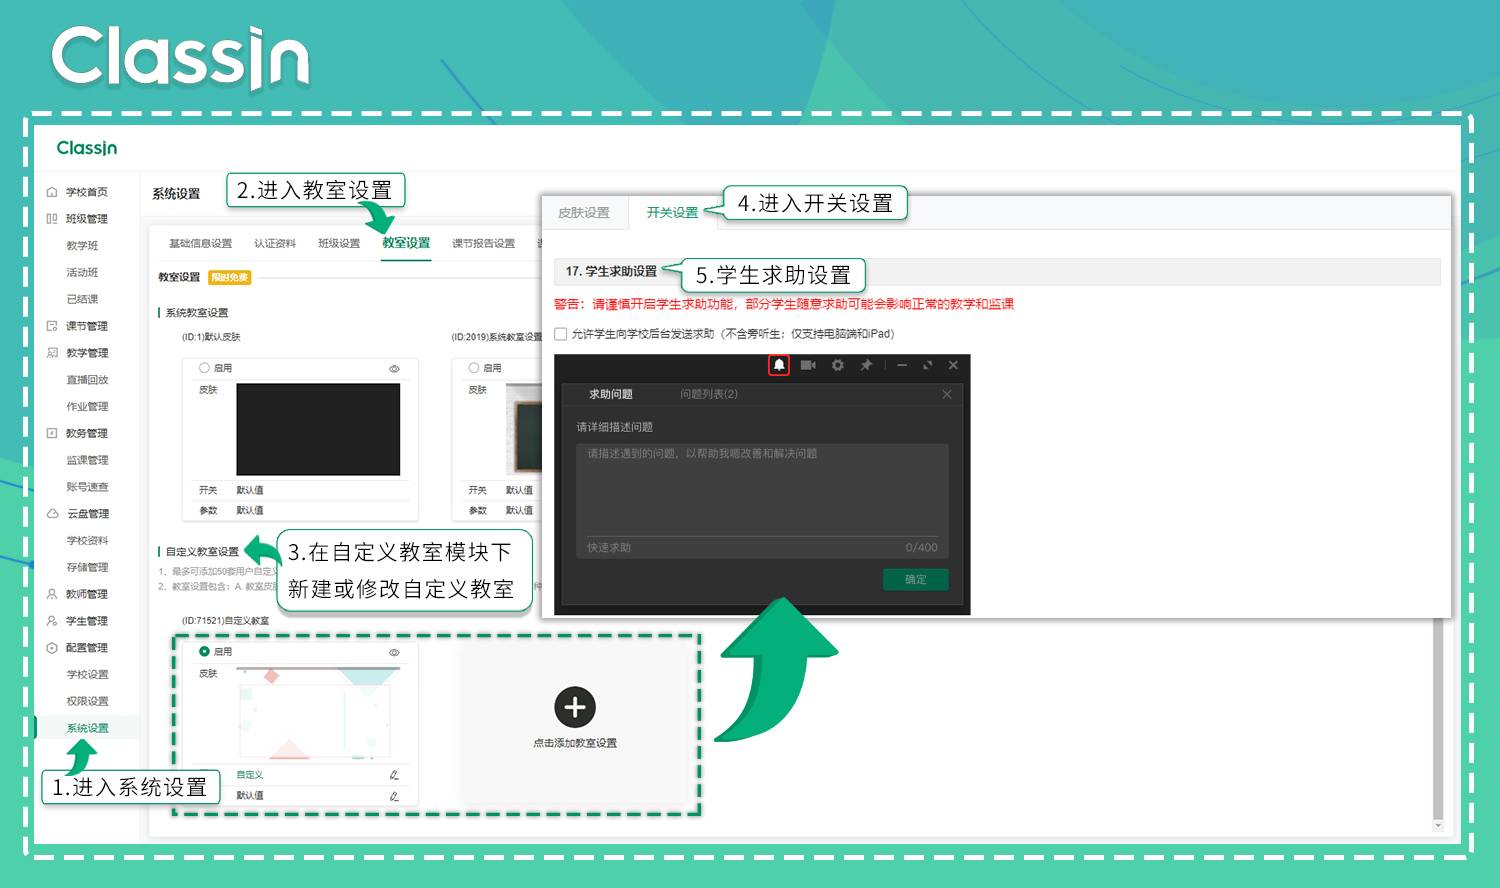Click the 云盘管理 cloud icon
1500x888 pixels.
tap(52, 514)
